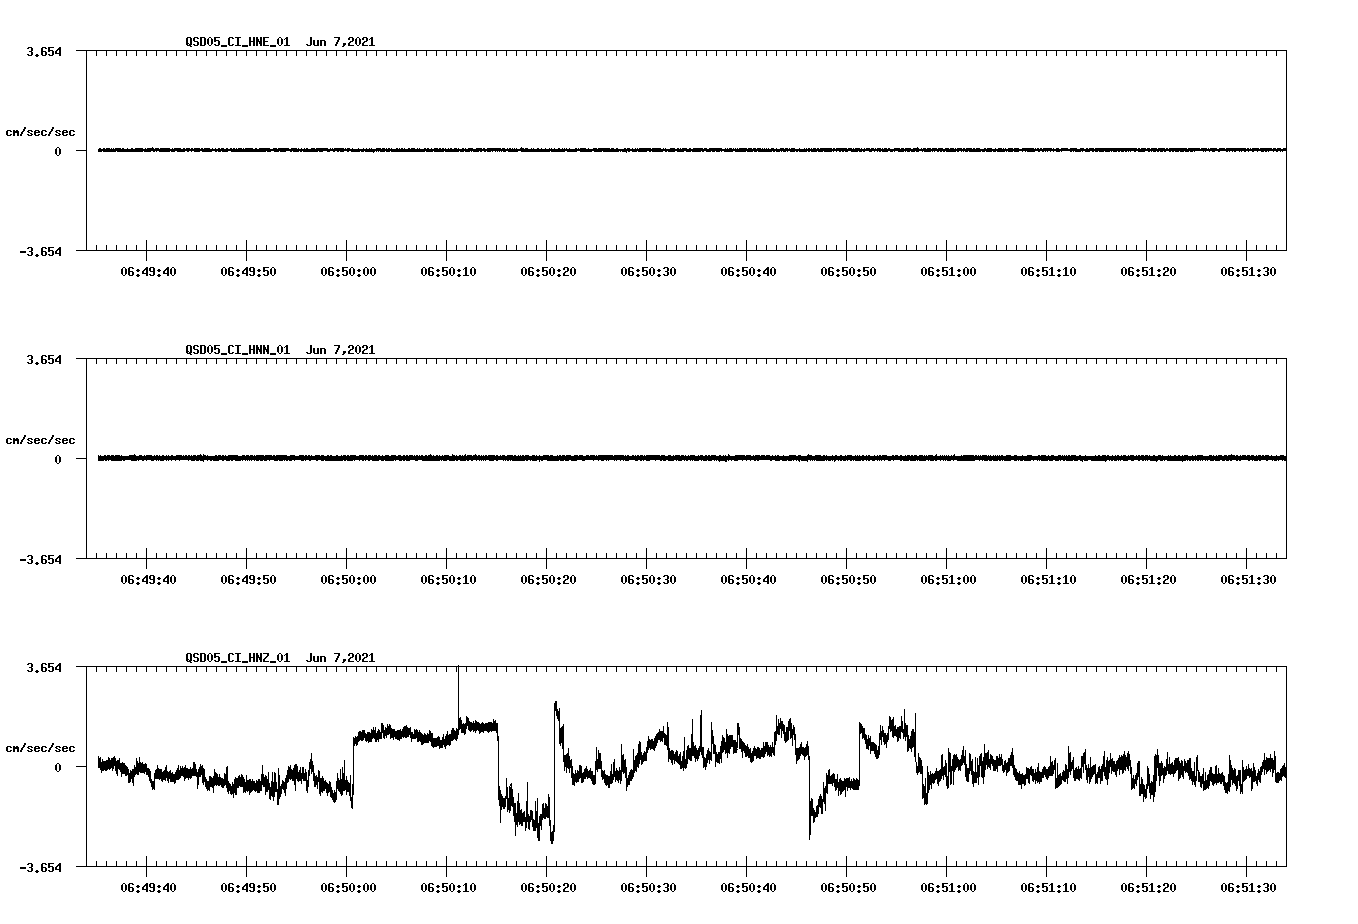Select the 3.654 label on HNE plot
Viewport: 1358px width, 924px height.
[44, 51]
